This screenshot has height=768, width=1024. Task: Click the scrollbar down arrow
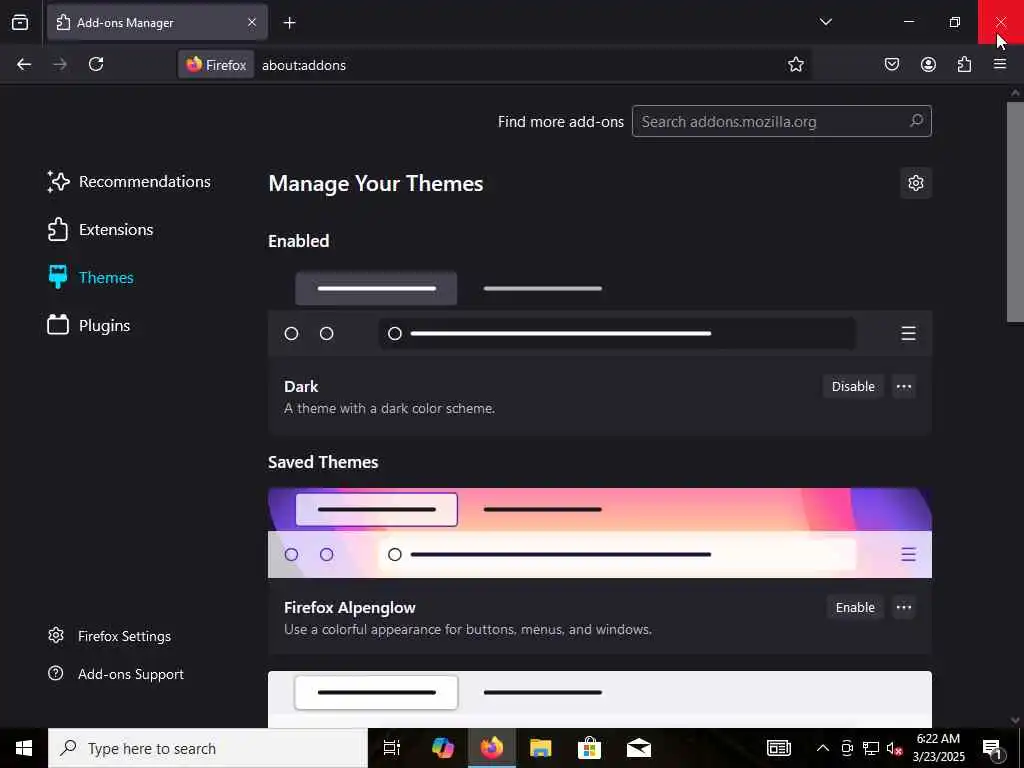pos(1015,720)
